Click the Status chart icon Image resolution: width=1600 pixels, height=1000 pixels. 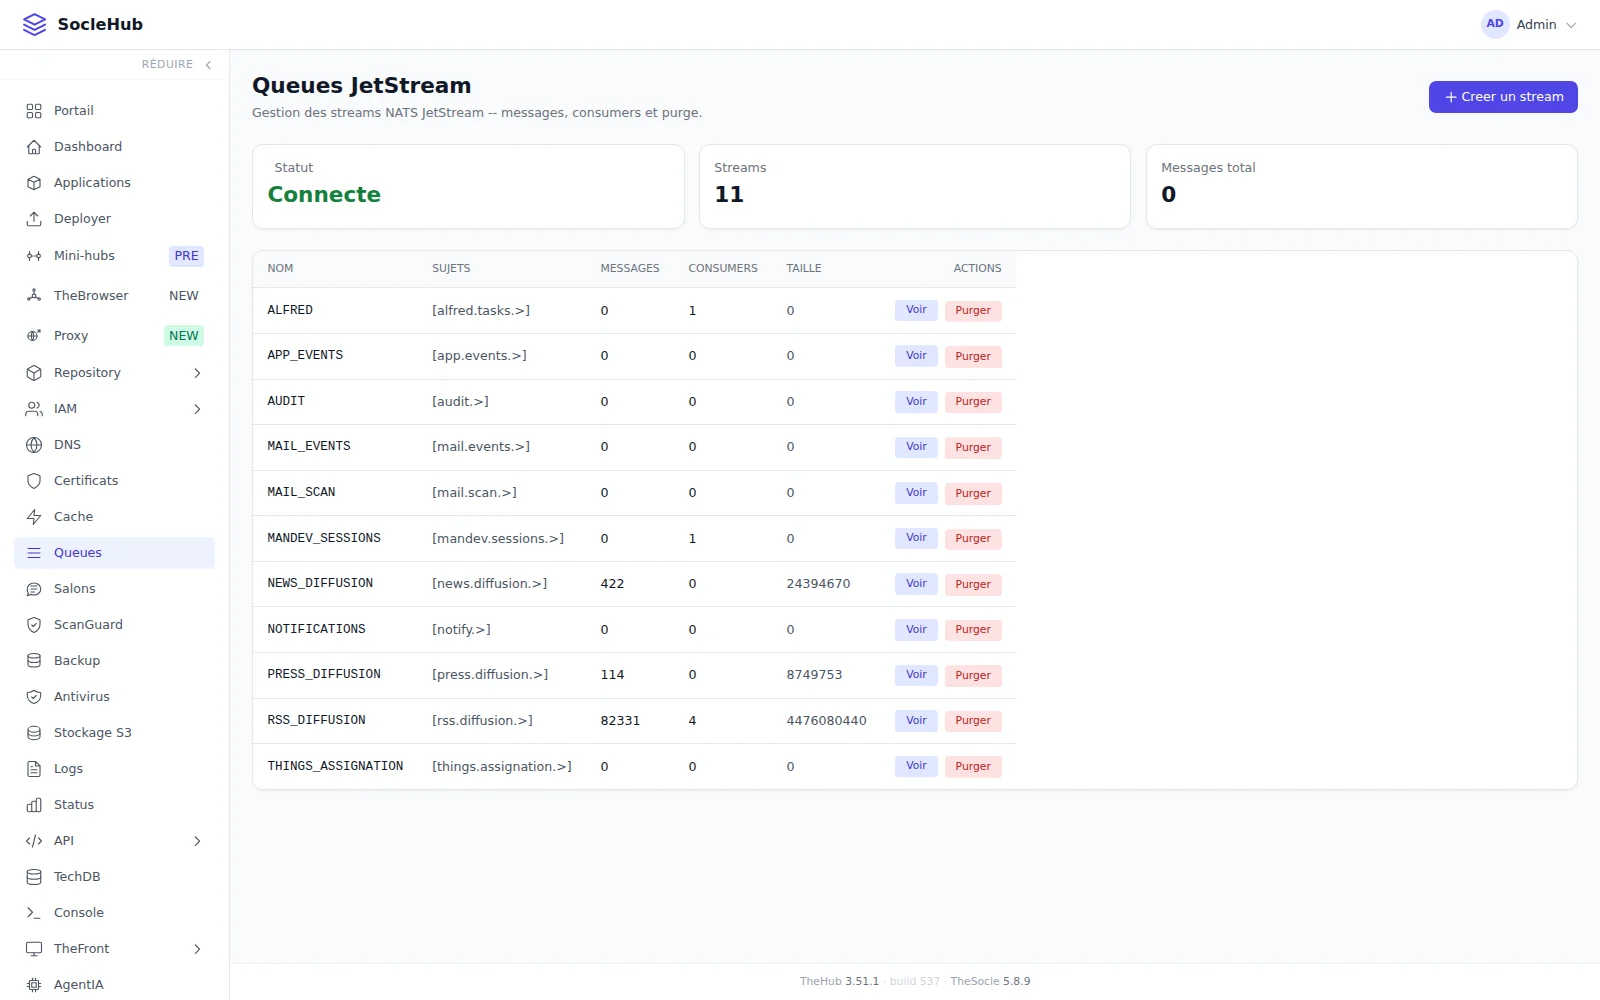click(x=34, y=805)
